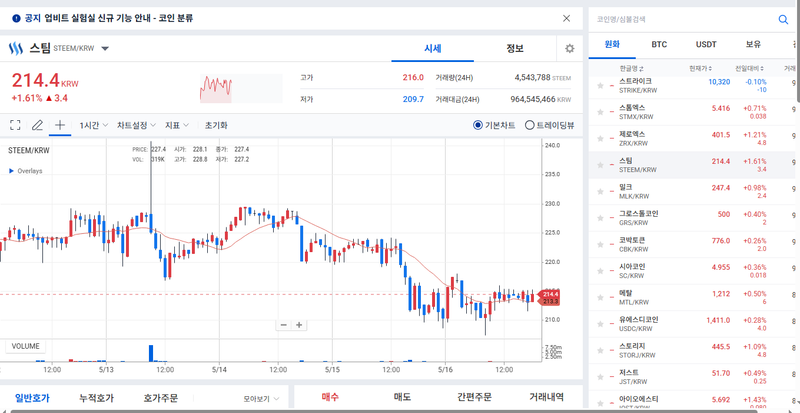Open the 호가주문 tab
800x413 pixels.
coord(161,398)
